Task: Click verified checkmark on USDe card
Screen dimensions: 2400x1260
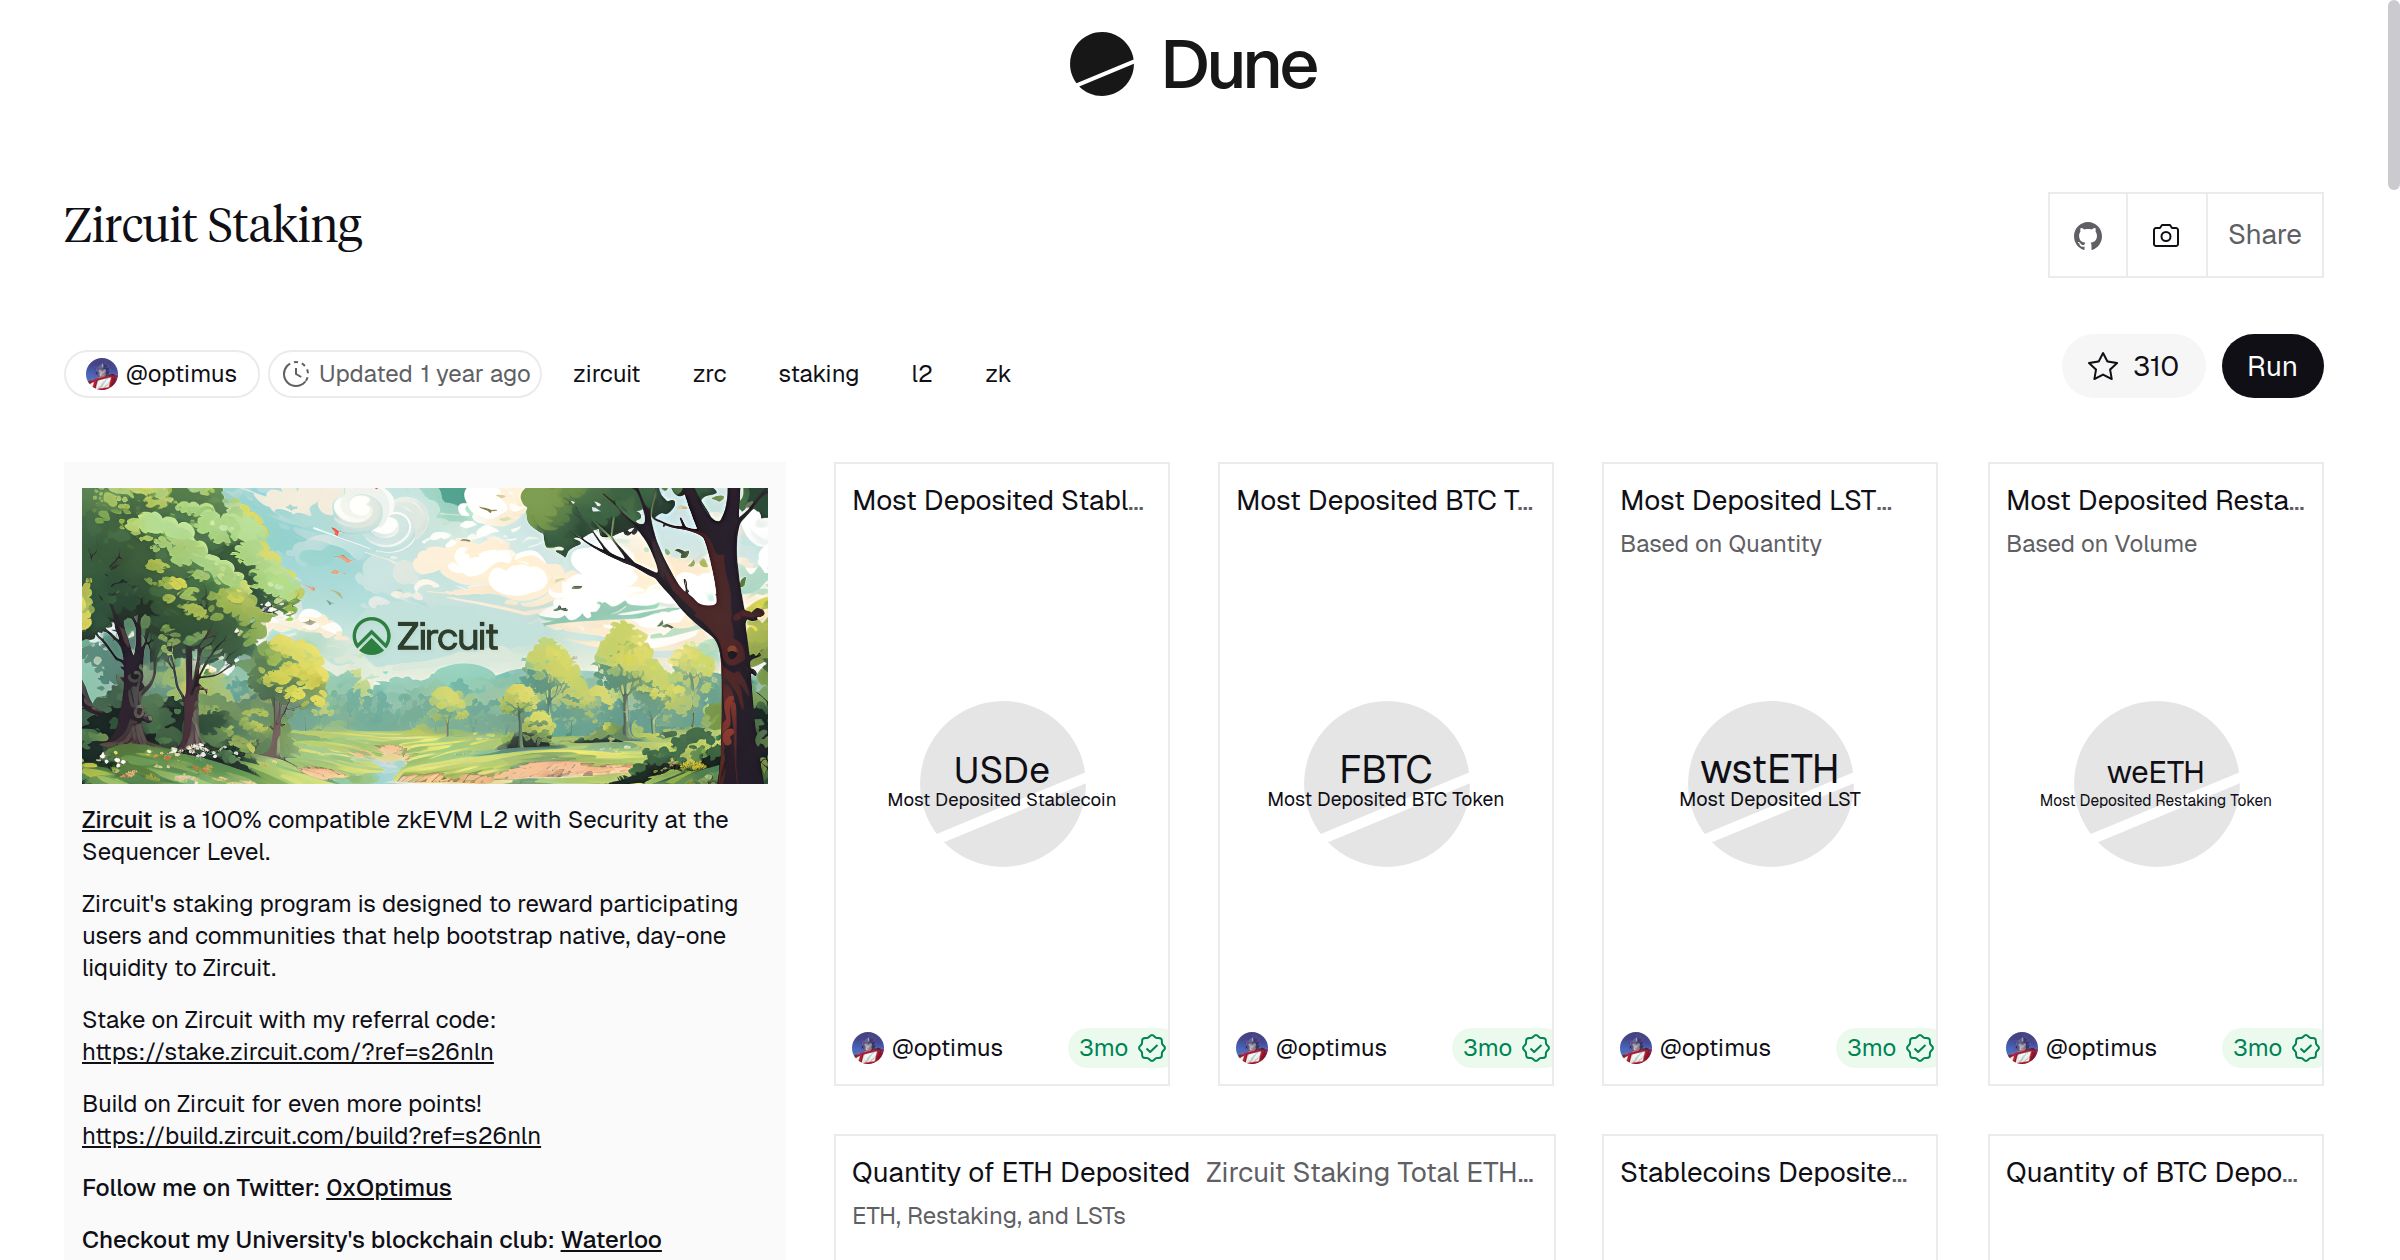Action: (x=1152, y=1048)
